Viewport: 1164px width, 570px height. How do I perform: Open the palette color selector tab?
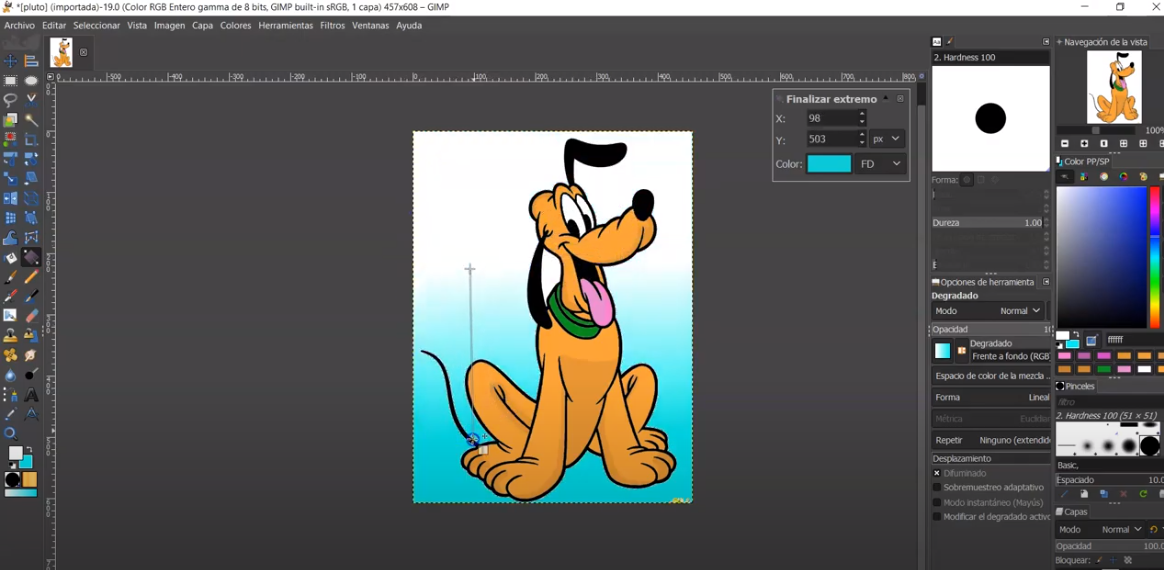(x=1143, y=177)
